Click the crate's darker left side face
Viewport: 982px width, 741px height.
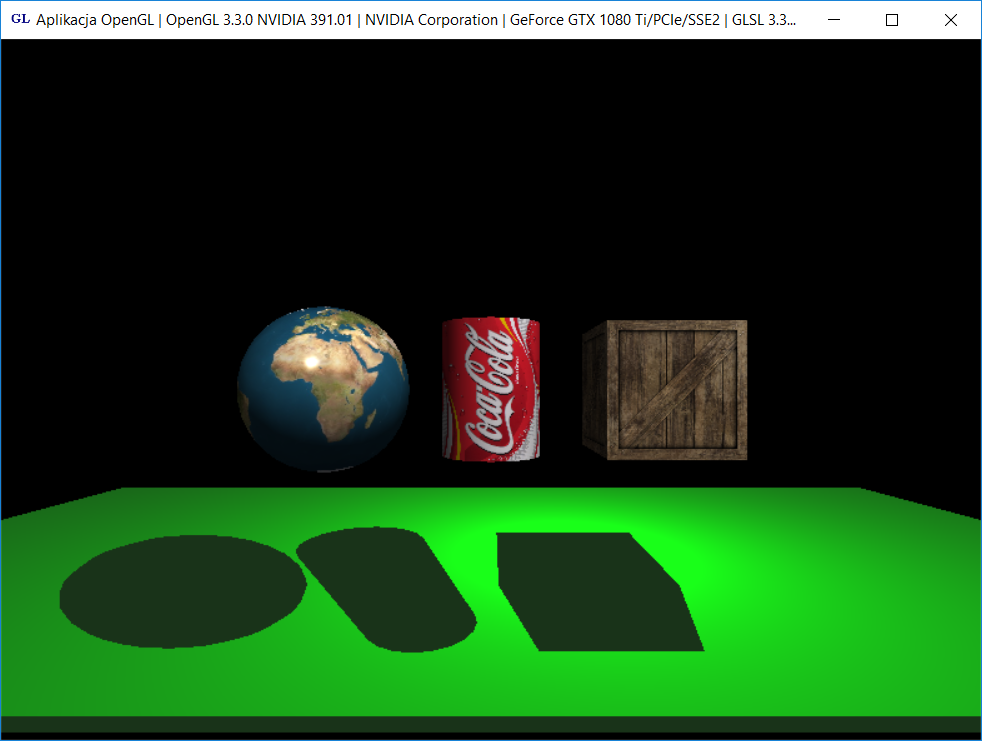596,390
